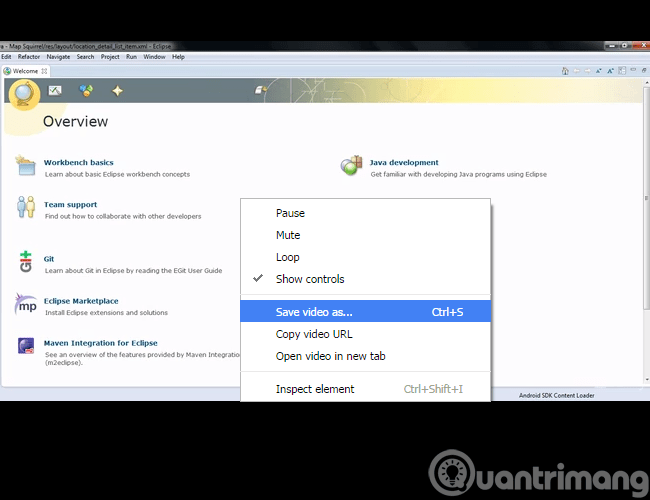650x500 pixels.
Task: Click the Magnify font size icon
Action: (610, 71)
